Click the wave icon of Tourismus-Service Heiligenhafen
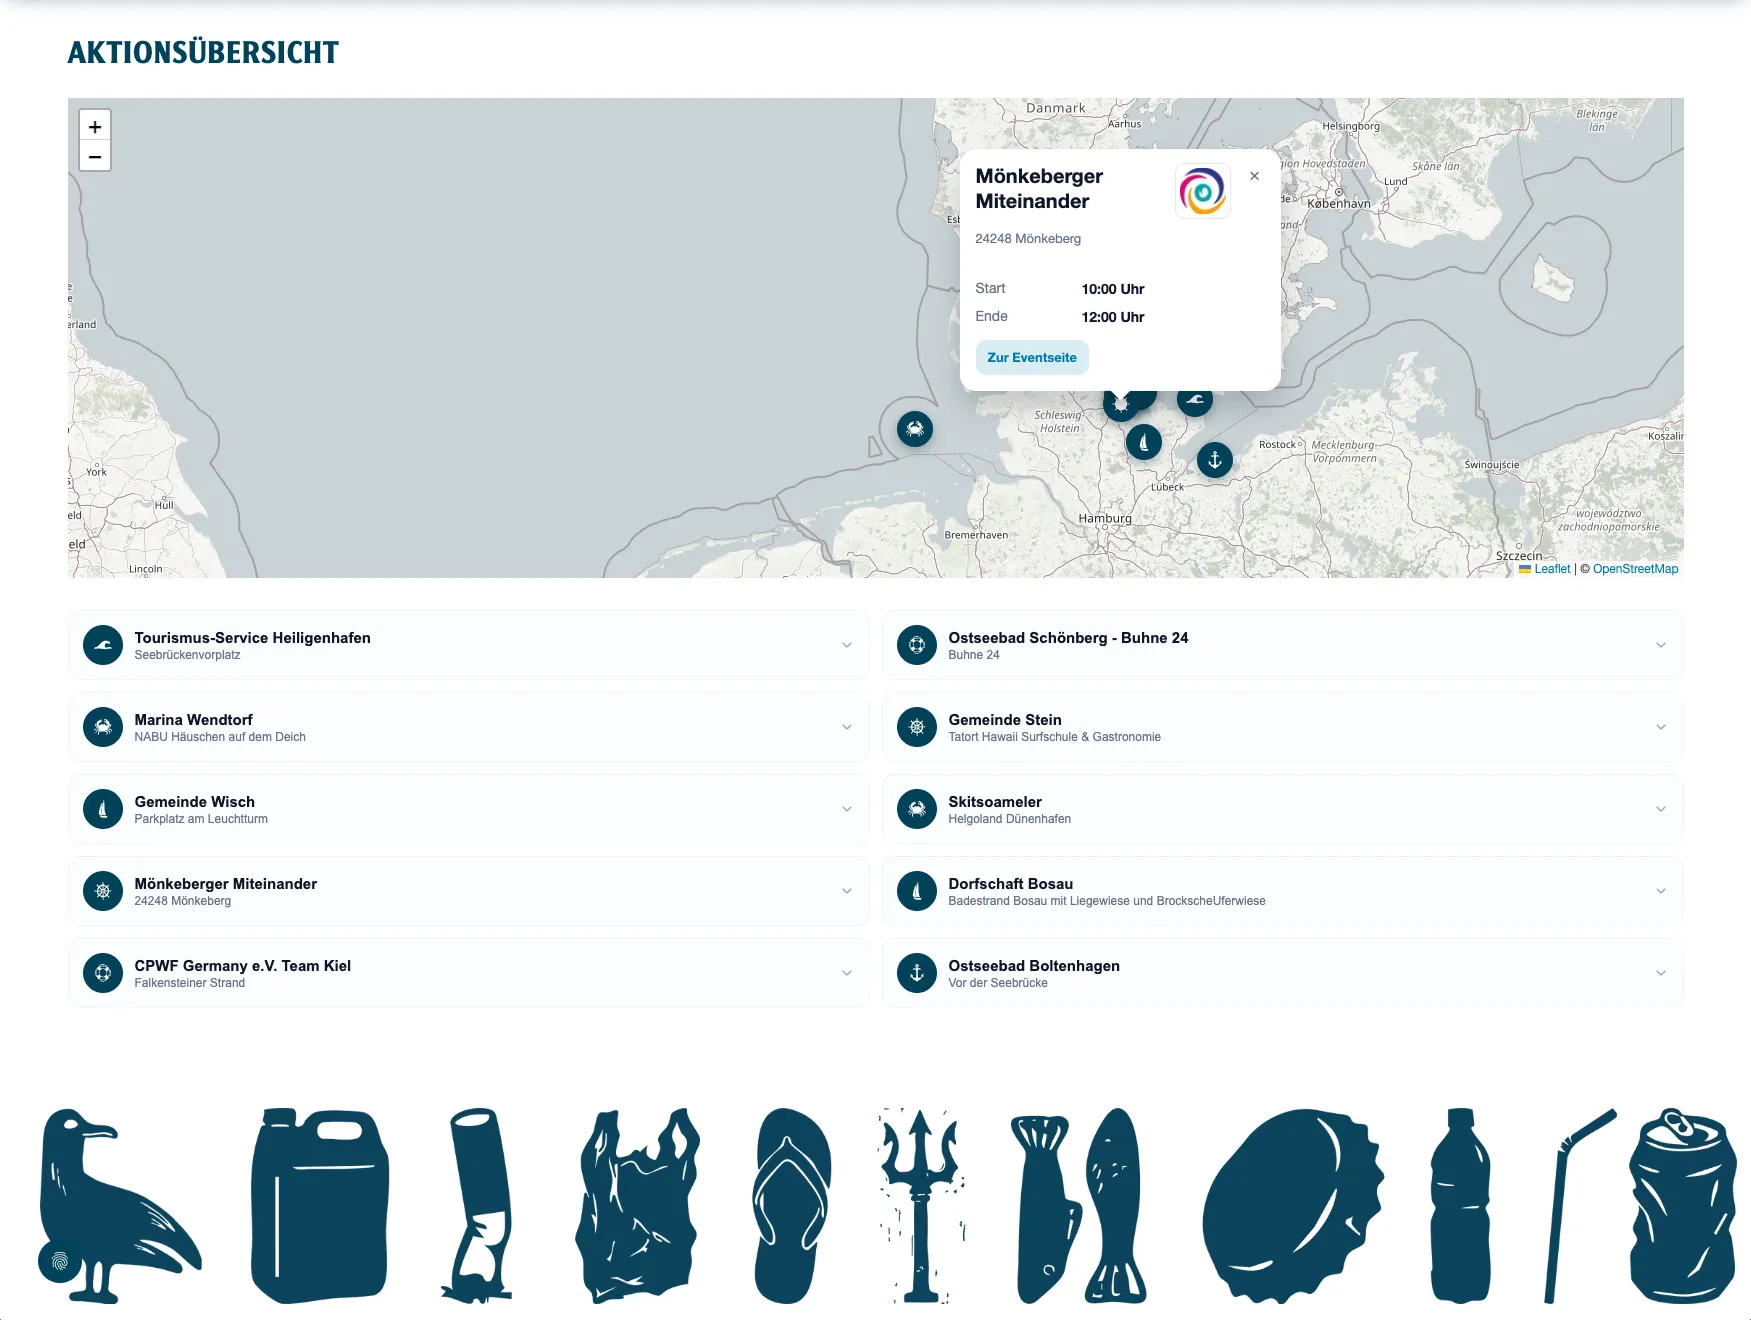The image size is (1751, 1320). click(x=103, y=645)
